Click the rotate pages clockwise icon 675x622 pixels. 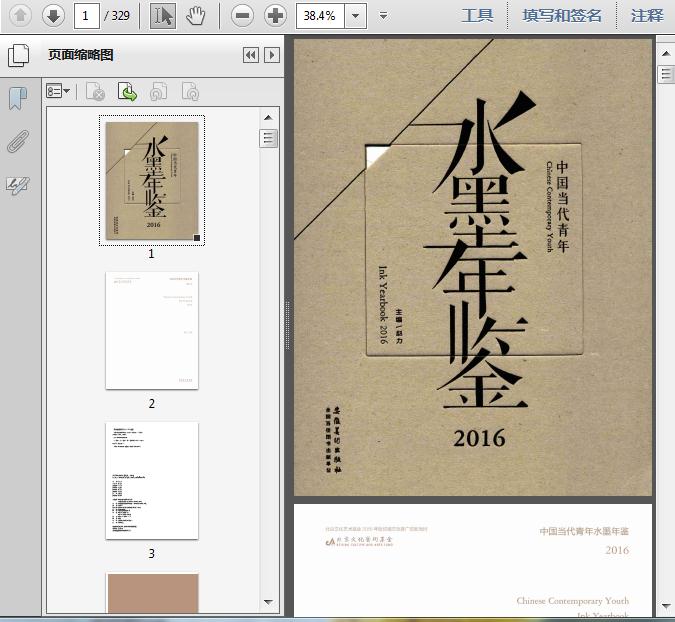coord(190,92)
